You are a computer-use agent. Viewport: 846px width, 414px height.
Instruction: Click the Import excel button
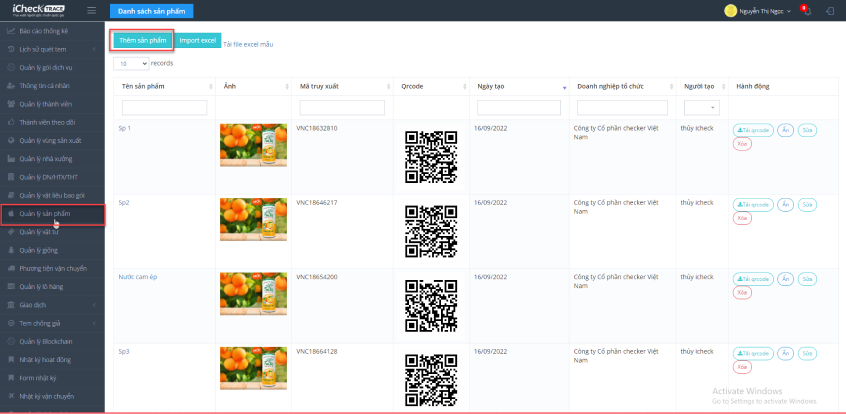pos(197,40)
